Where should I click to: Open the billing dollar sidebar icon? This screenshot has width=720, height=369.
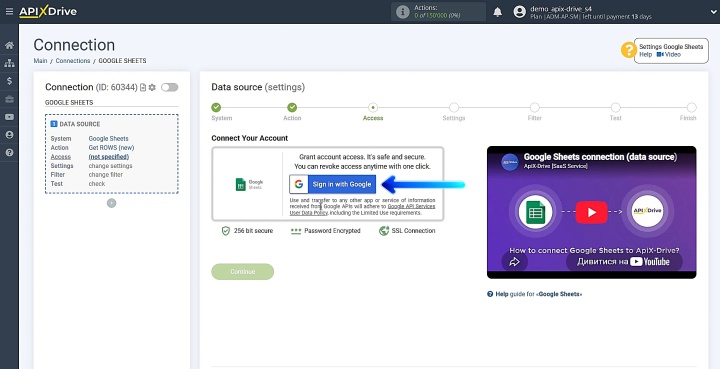[x=9, y=81]
